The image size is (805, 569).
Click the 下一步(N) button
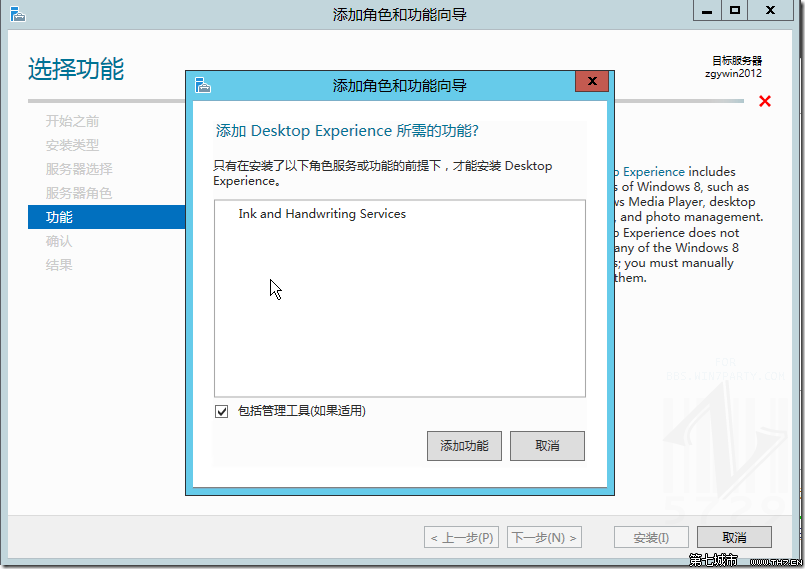(544, 538)
